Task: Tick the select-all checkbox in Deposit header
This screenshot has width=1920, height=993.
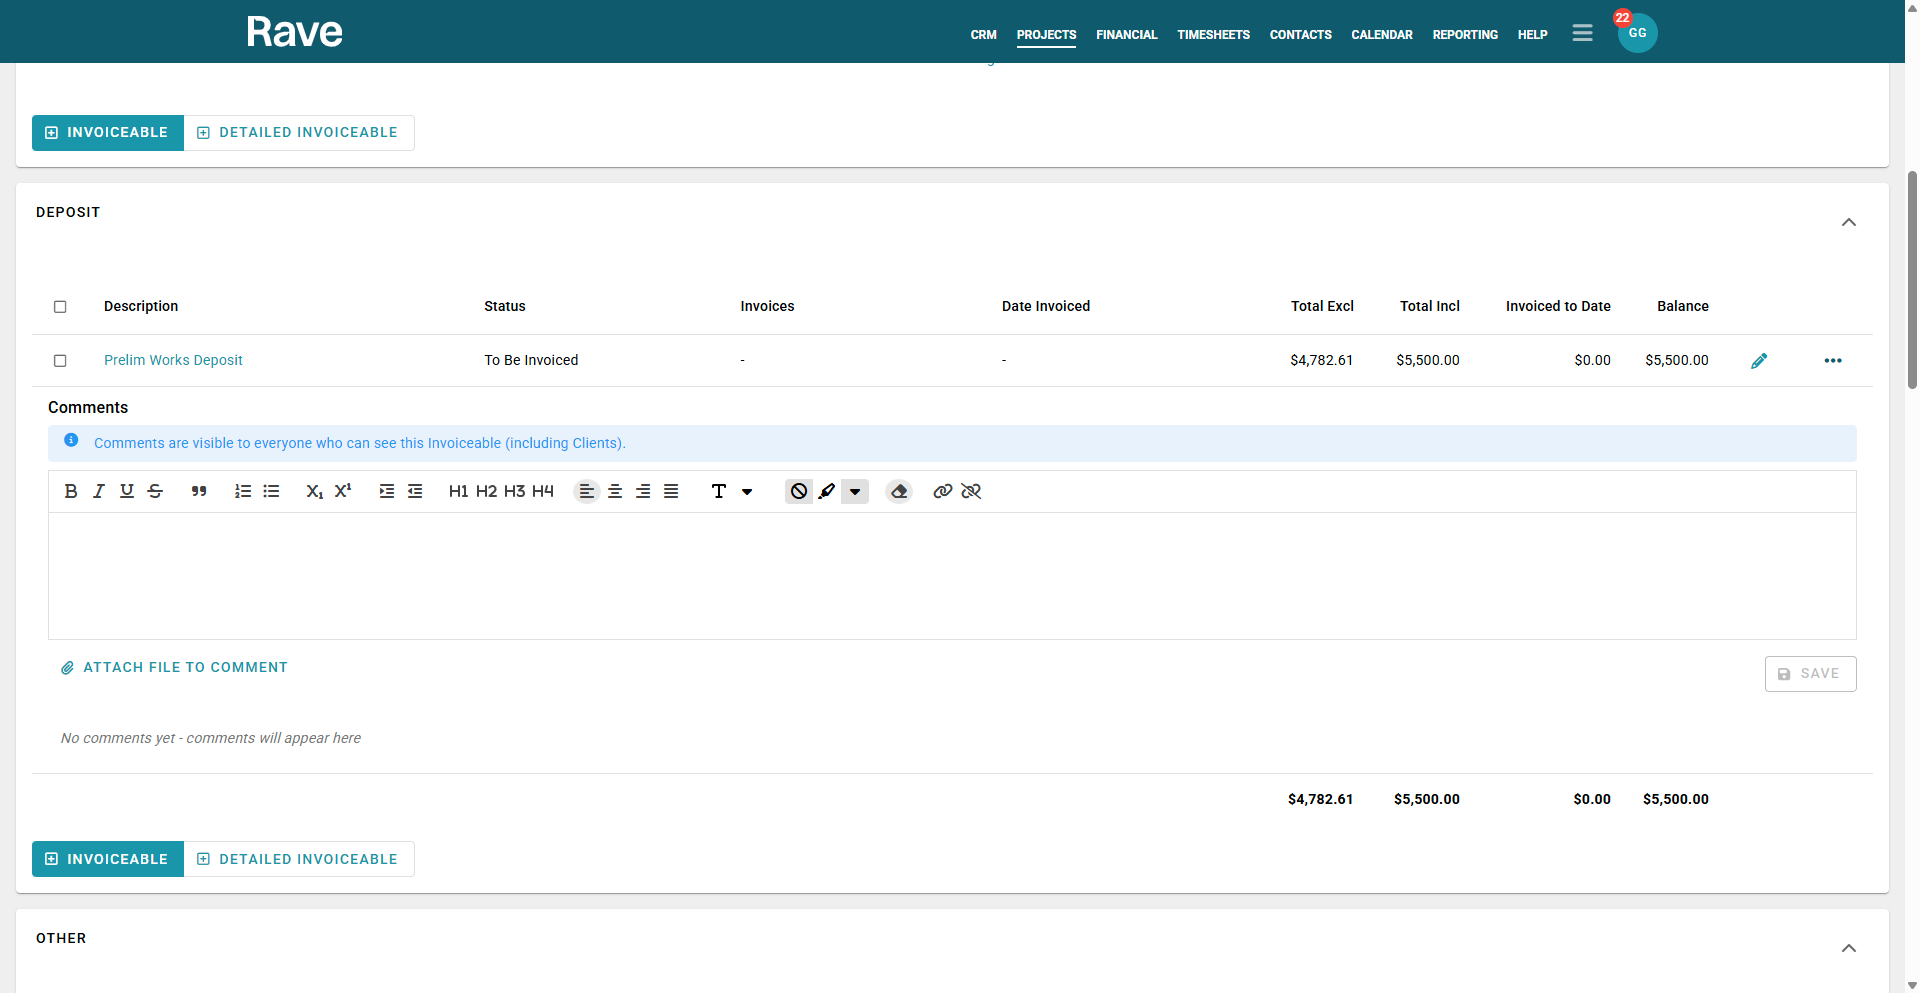Action: pos(60,307)
